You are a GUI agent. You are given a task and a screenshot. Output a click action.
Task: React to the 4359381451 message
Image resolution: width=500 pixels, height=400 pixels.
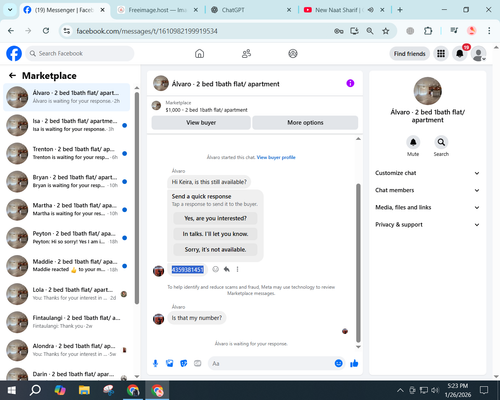pyautogui.click(x=216, y=269)
